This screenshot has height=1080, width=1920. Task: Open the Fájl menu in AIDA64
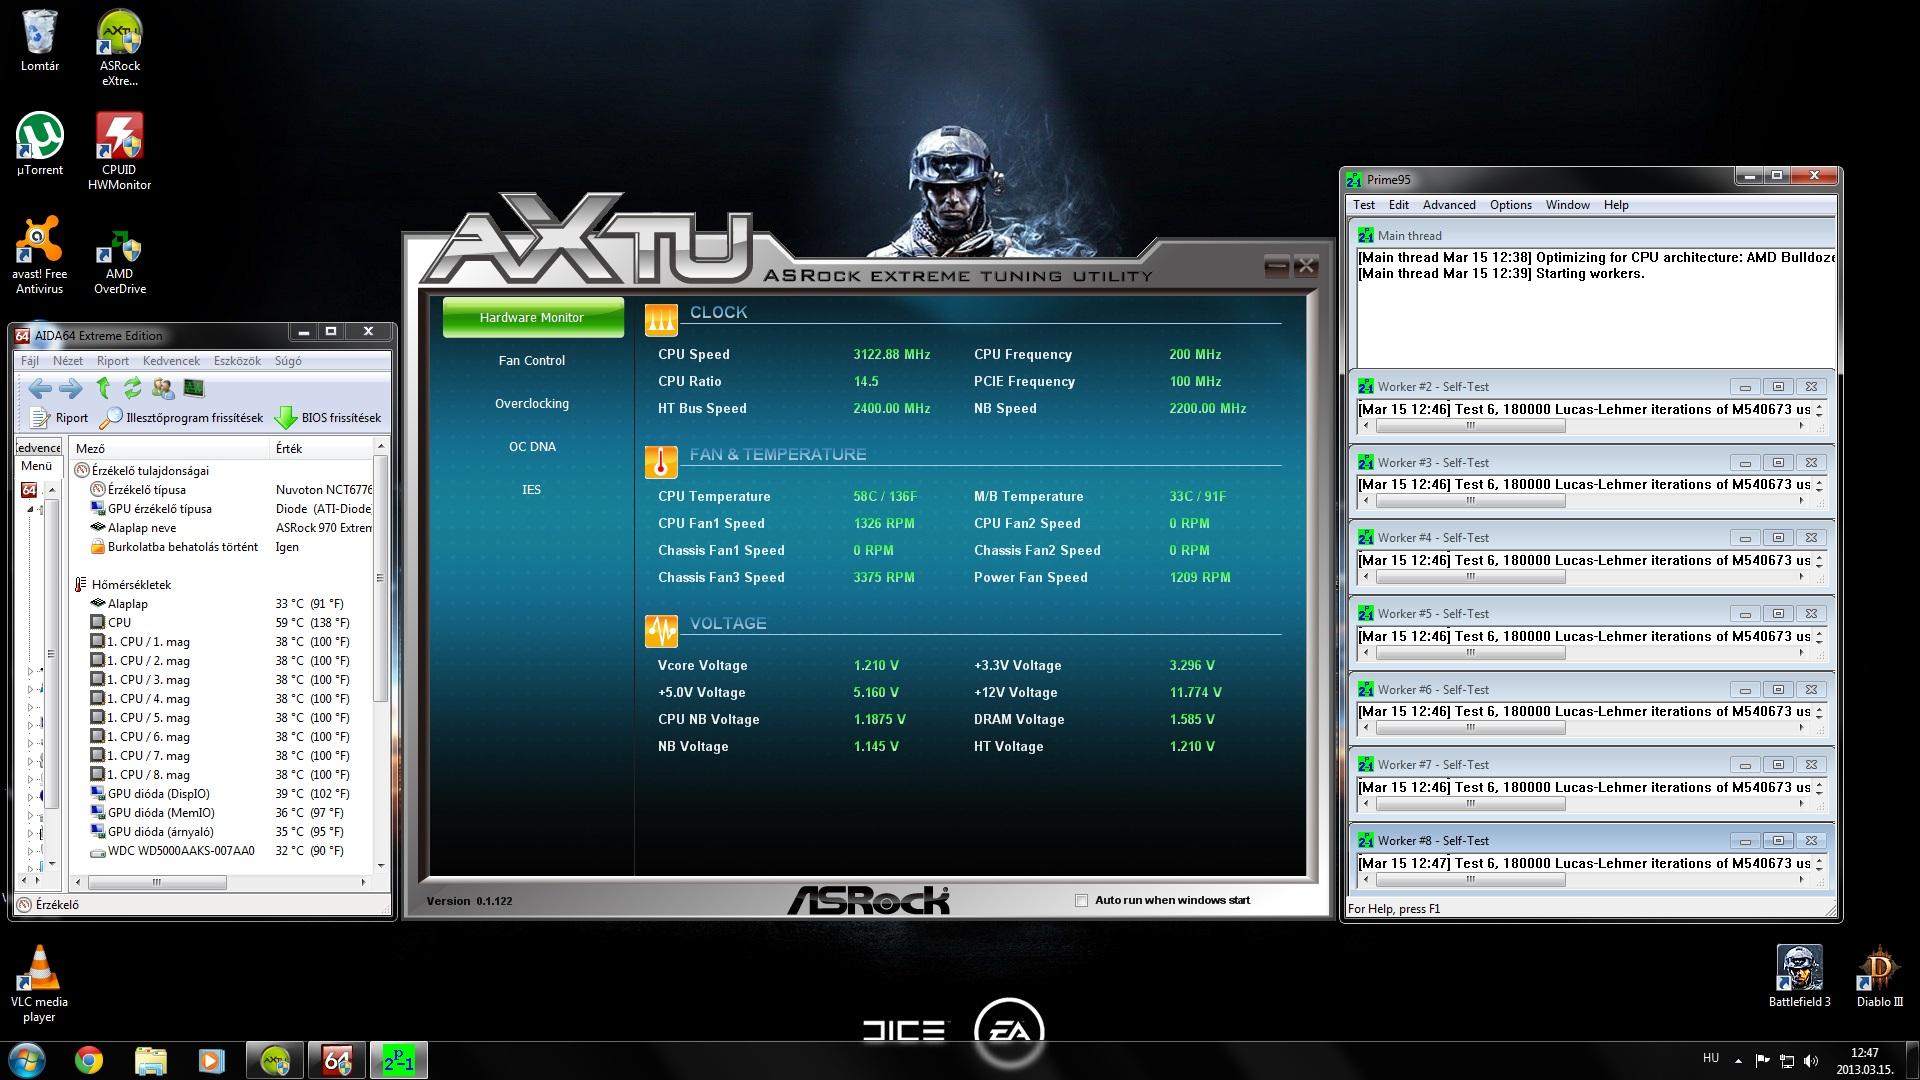(30, 361)
